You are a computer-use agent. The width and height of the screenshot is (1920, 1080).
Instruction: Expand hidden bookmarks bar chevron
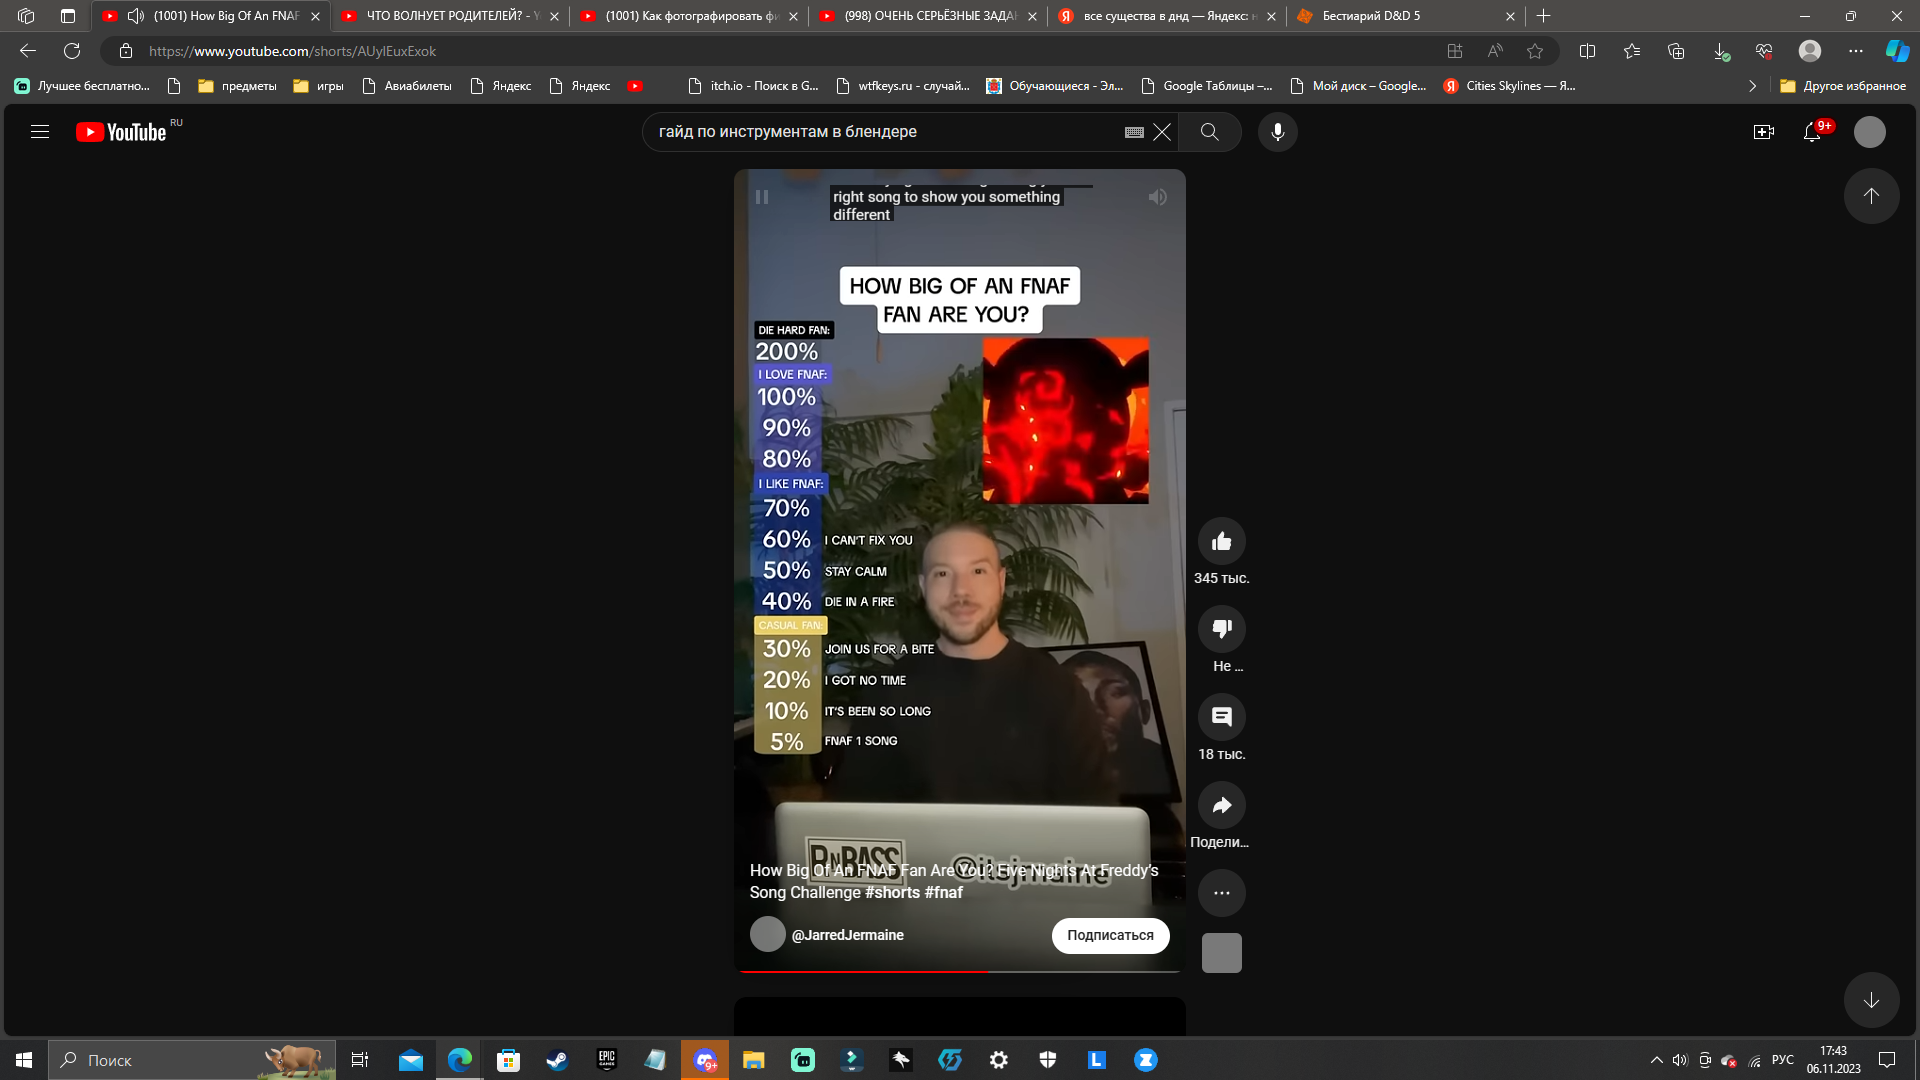[x=1752, y=86]
